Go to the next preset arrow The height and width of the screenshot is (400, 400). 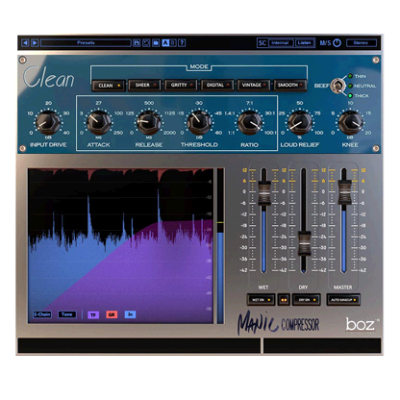point(35,43)
